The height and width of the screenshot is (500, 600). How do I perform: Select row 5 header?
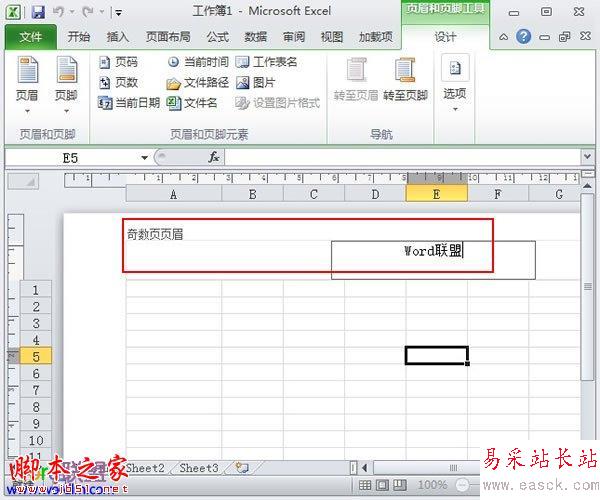coord(36,357)
